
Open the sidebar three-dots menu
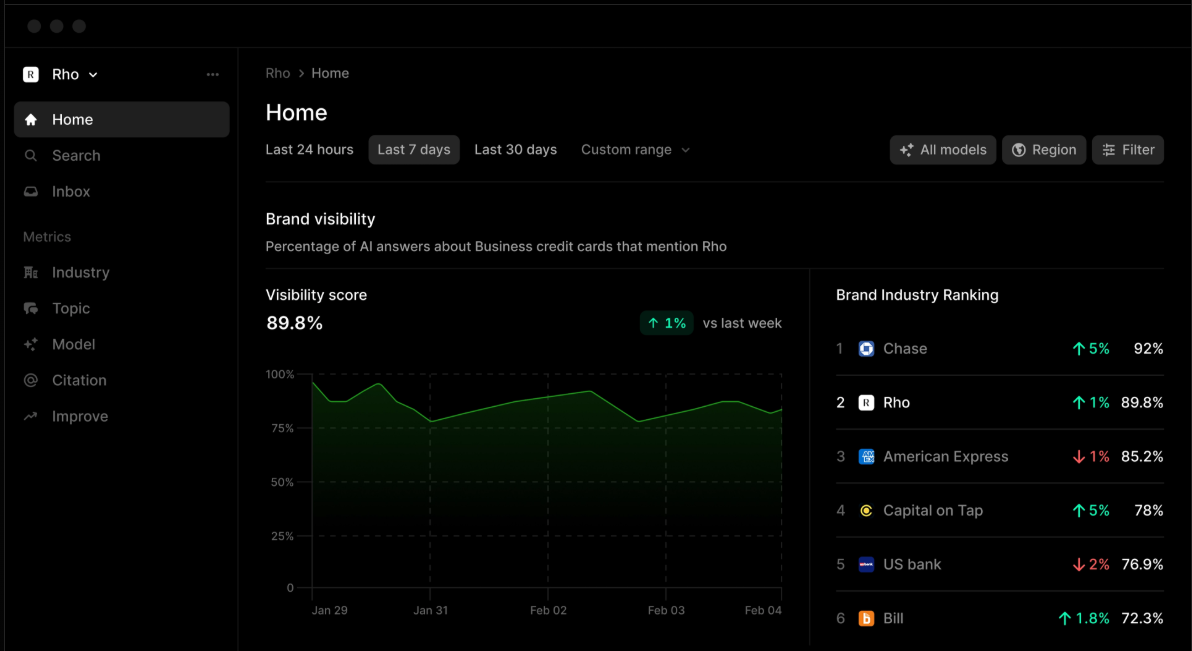(x=212, y=75)
